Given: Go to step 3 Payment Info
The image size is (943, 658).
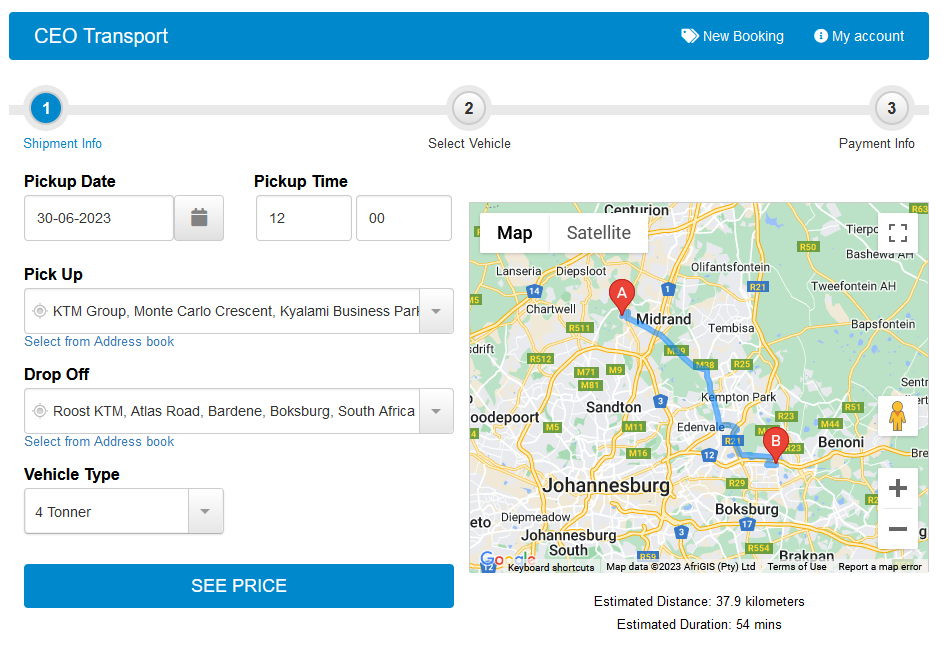Looking at the screenshot, I should 891,109.
